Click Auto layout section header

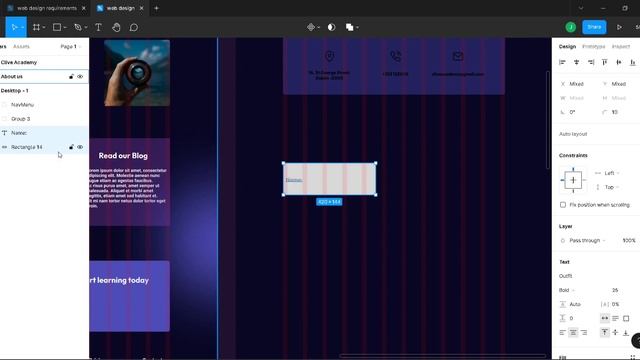tap(573, 134)
